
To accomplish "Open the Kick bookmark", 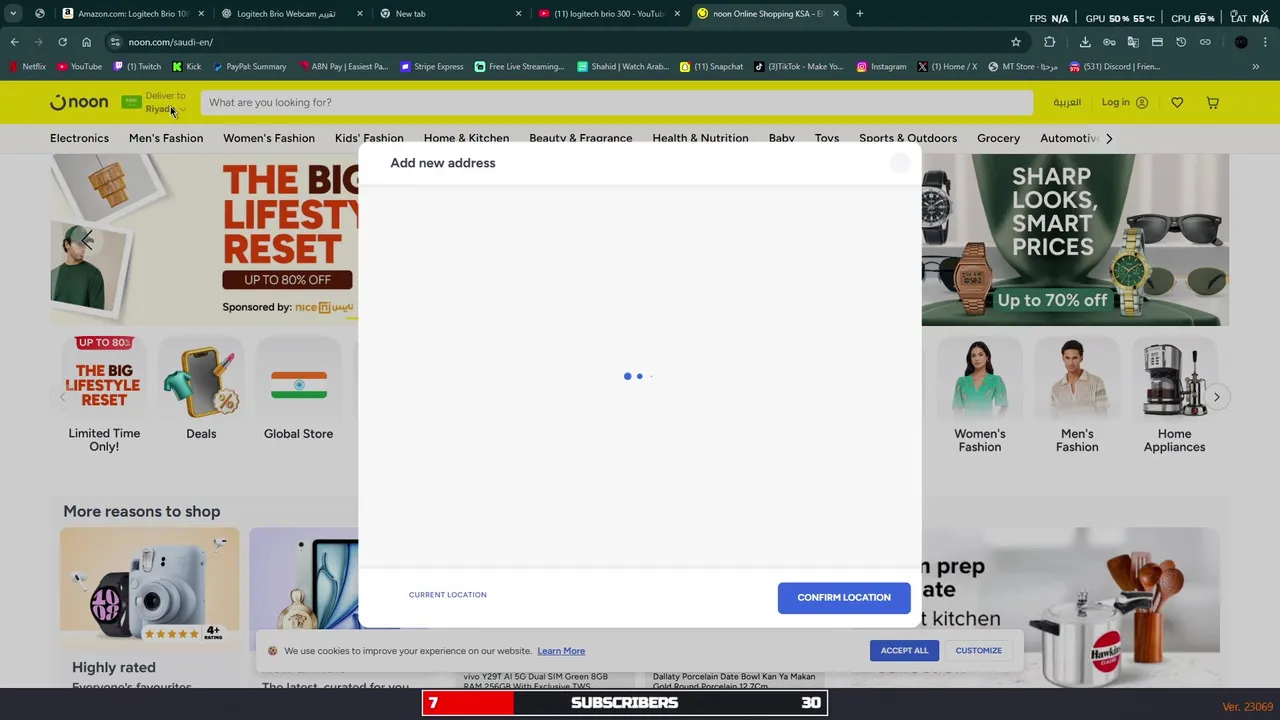I will coord(186,66).
